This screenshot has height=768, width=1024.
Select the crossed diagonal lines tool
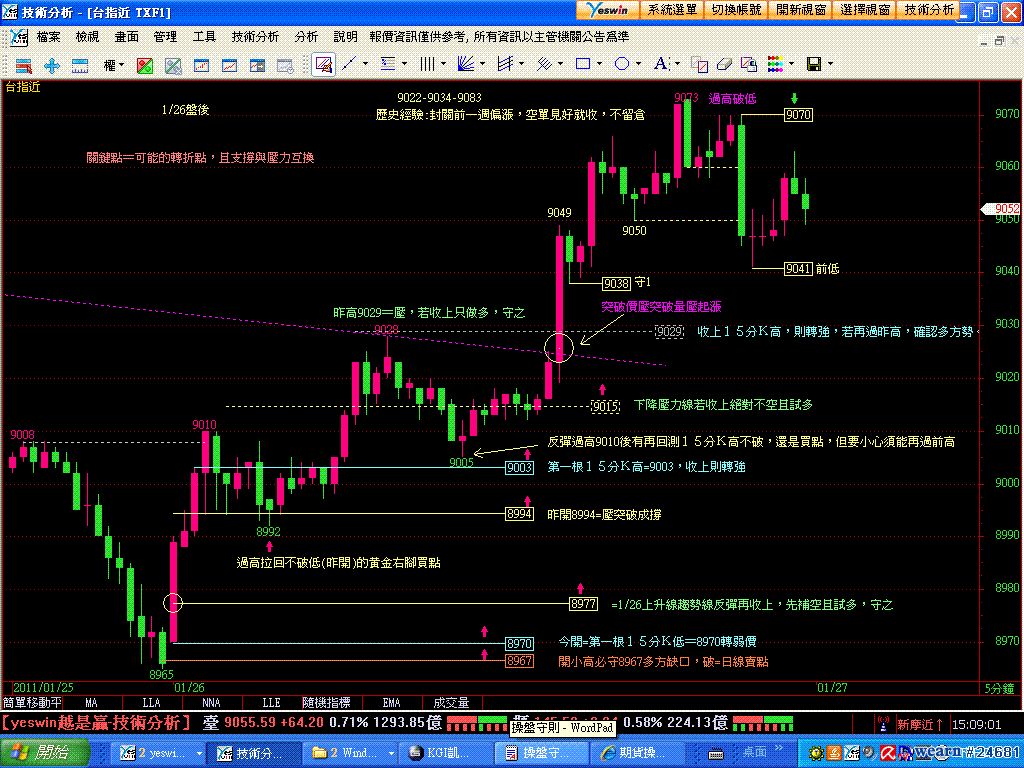coord(544,63)
